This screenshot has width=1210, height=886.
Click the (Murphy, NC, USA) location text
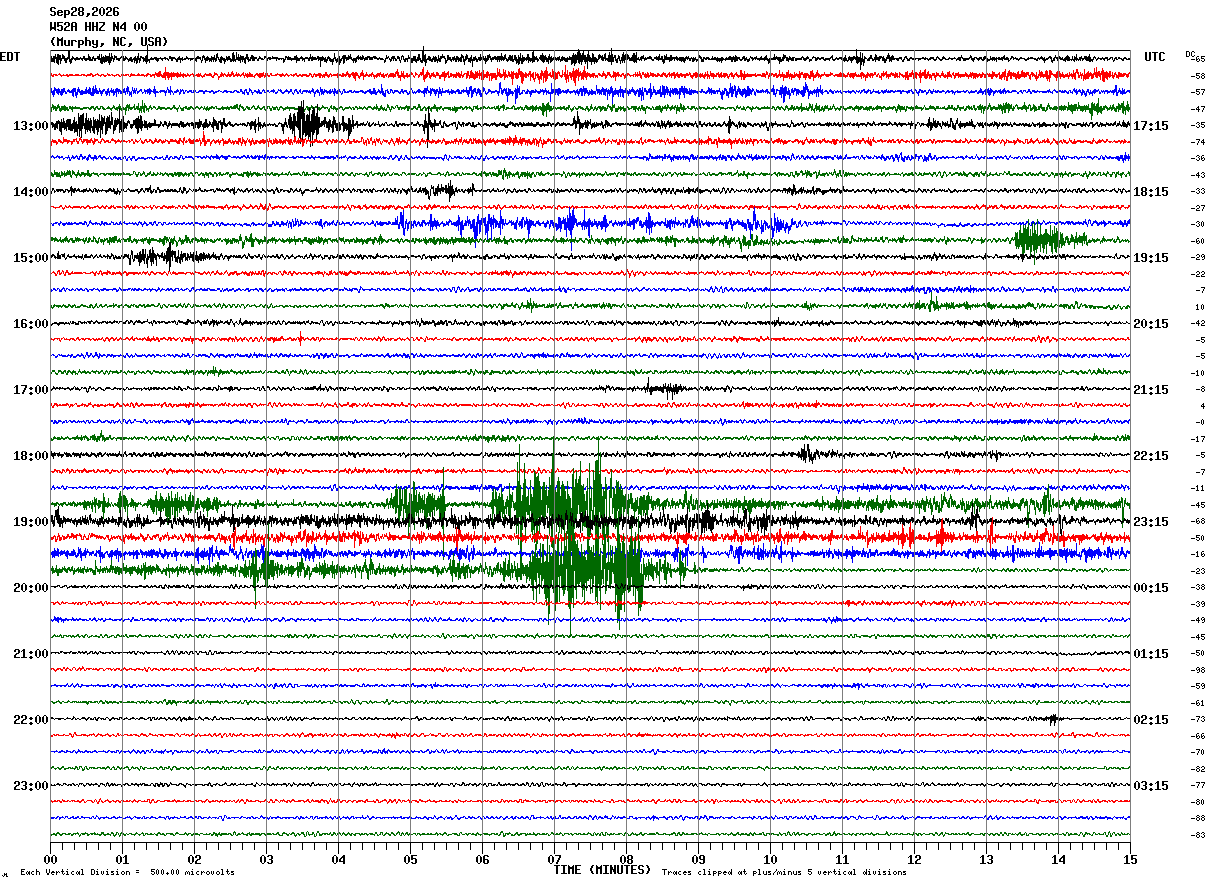[x=109, y=42]
